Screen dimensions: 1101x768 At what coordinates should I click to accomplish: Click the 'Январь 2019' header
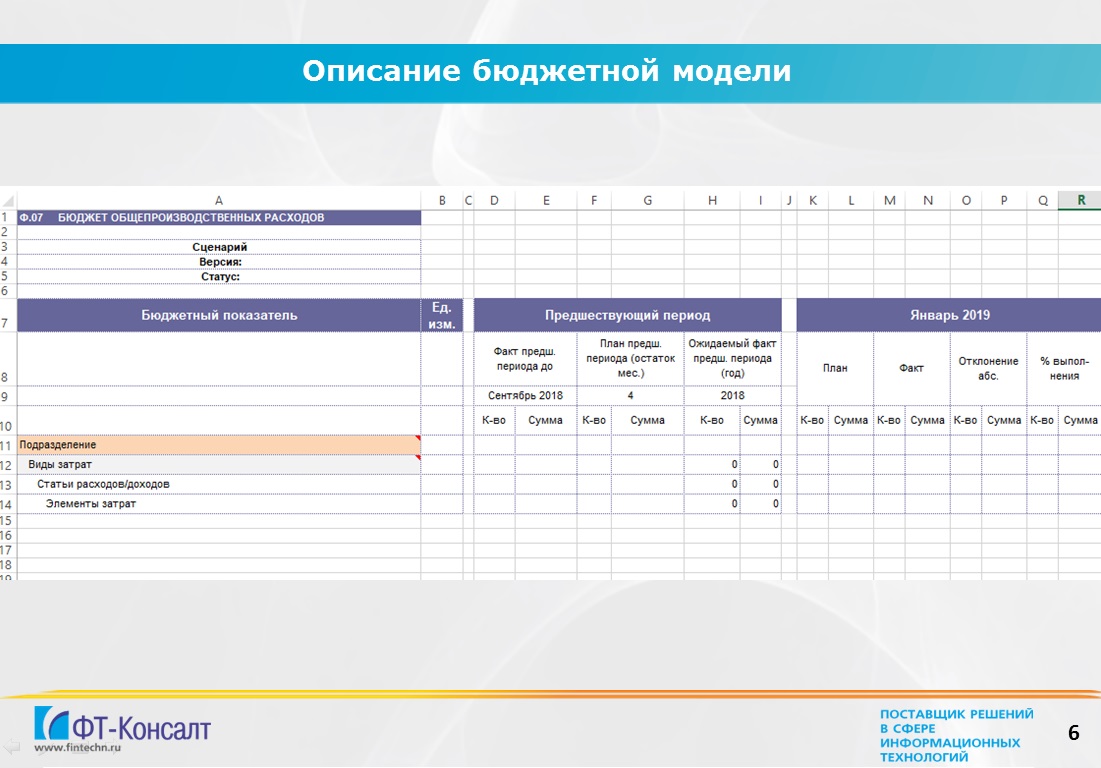[x=949, y=315]
